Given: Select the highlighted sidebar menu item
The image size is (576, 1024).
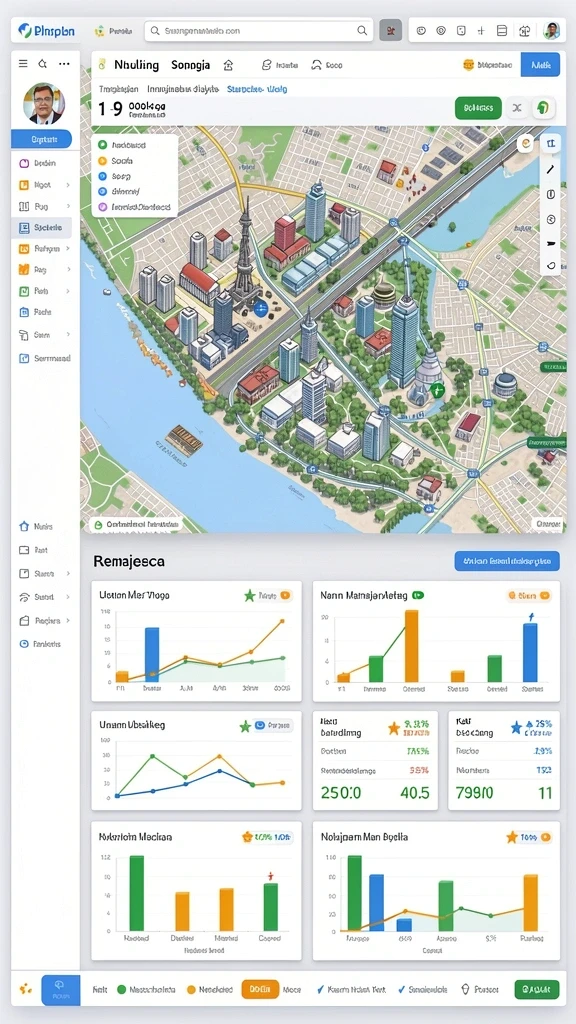Looking at the screenshot, I should [42, 227].
